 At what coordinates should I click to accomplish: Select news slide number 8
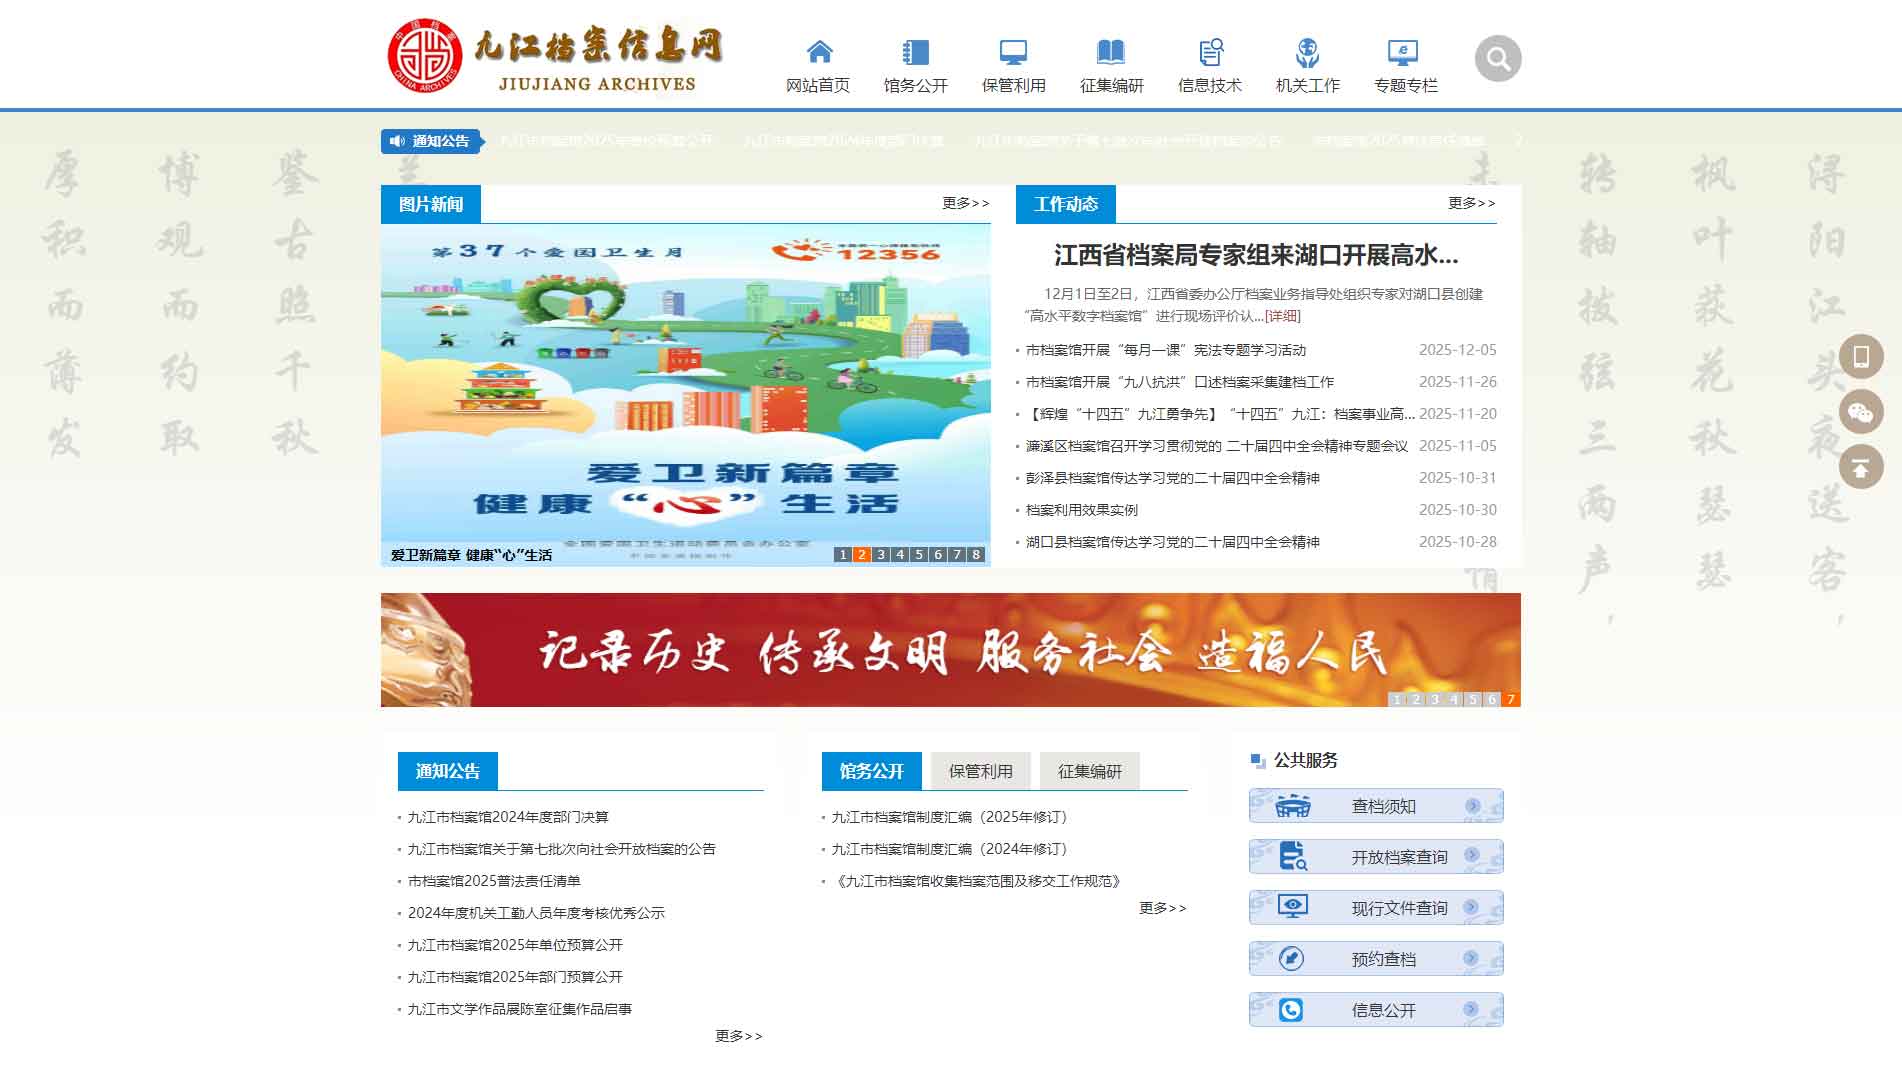click(976, 554)
